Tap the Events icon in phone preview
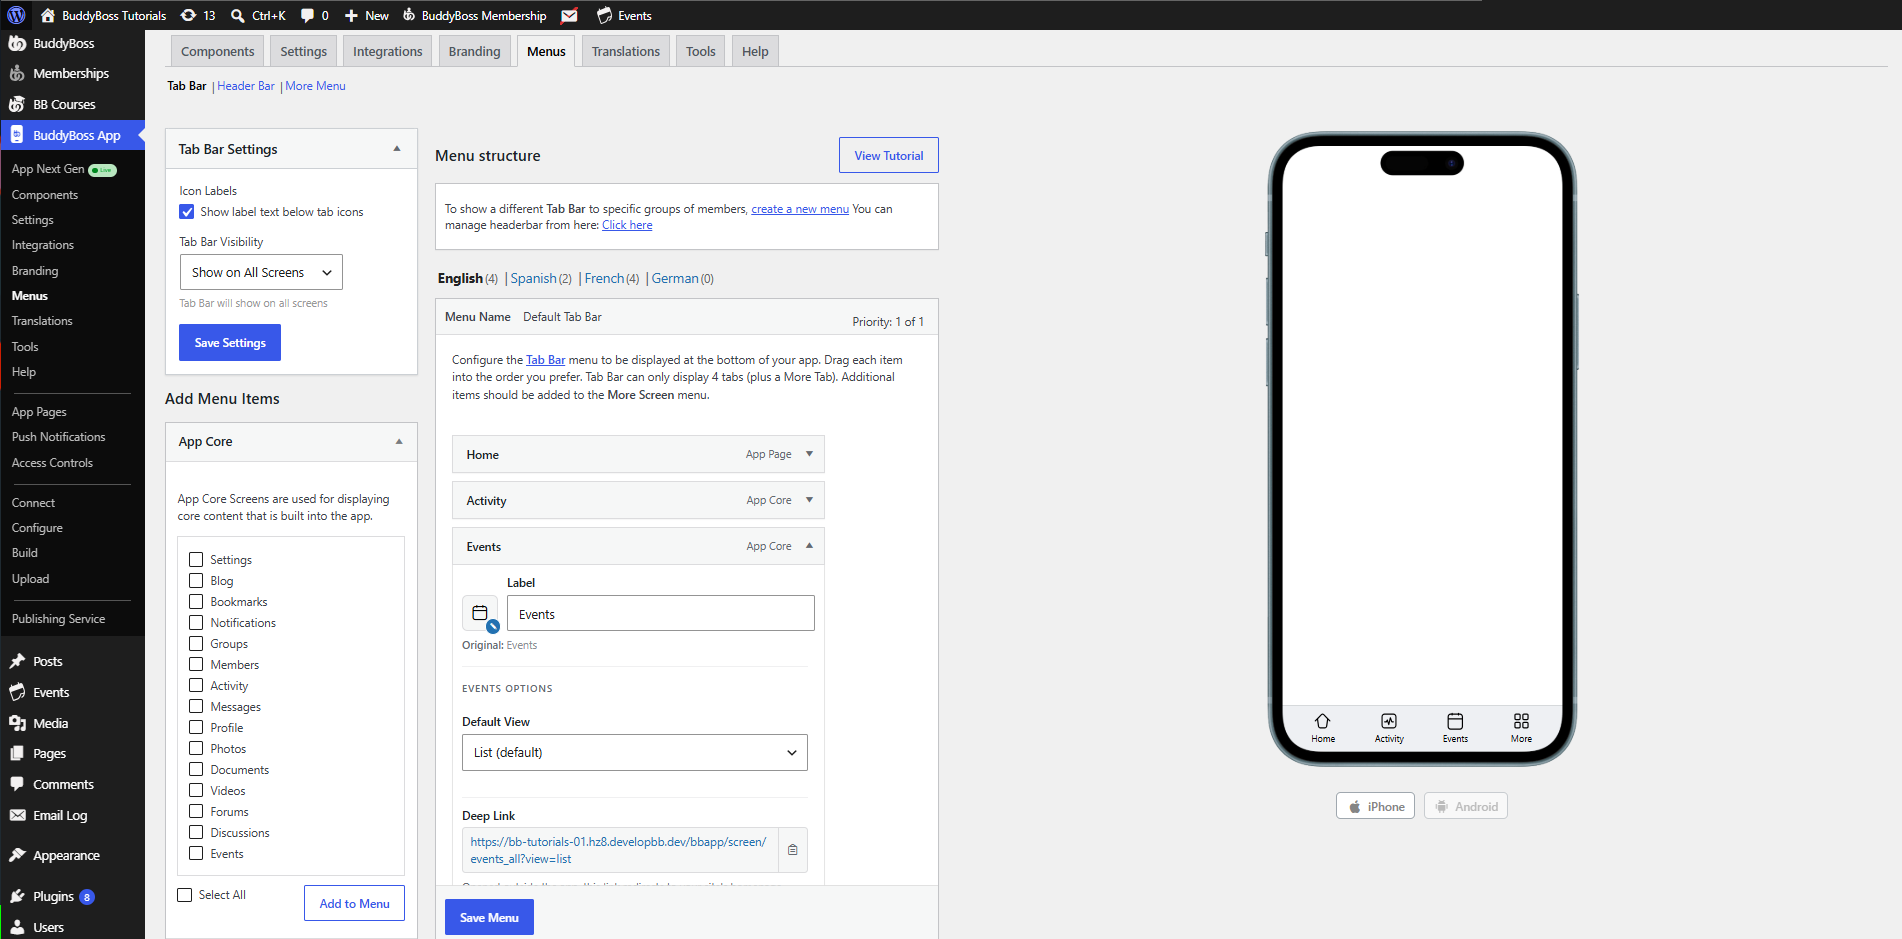 [1455, 721]
